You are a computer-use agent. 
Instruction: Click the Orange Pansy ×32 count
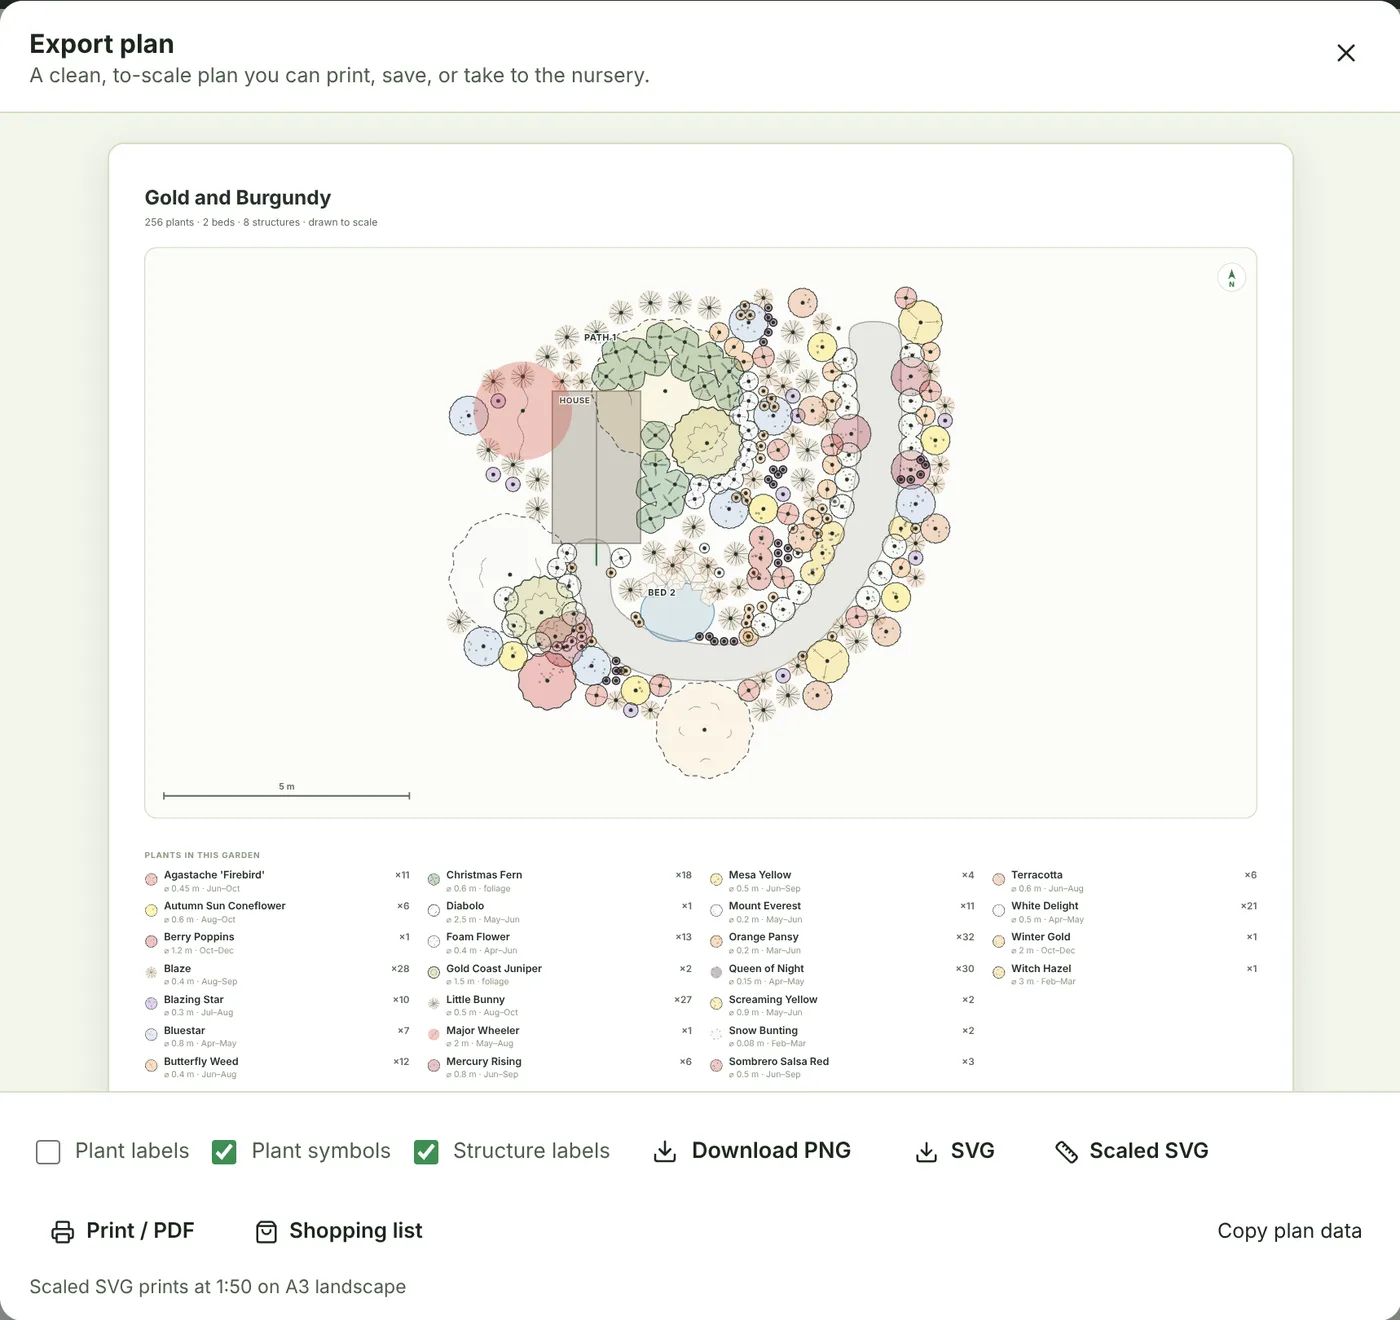[x=965, y=938]
